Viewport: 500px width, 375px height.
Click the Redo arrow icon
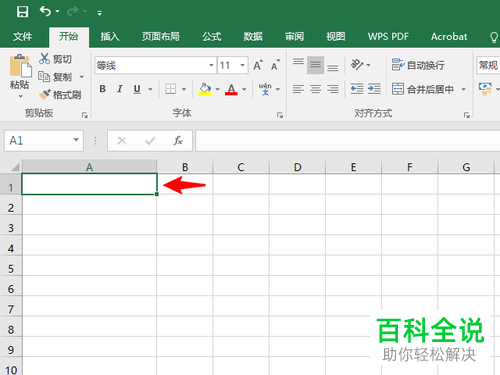[x=73, y=12]
